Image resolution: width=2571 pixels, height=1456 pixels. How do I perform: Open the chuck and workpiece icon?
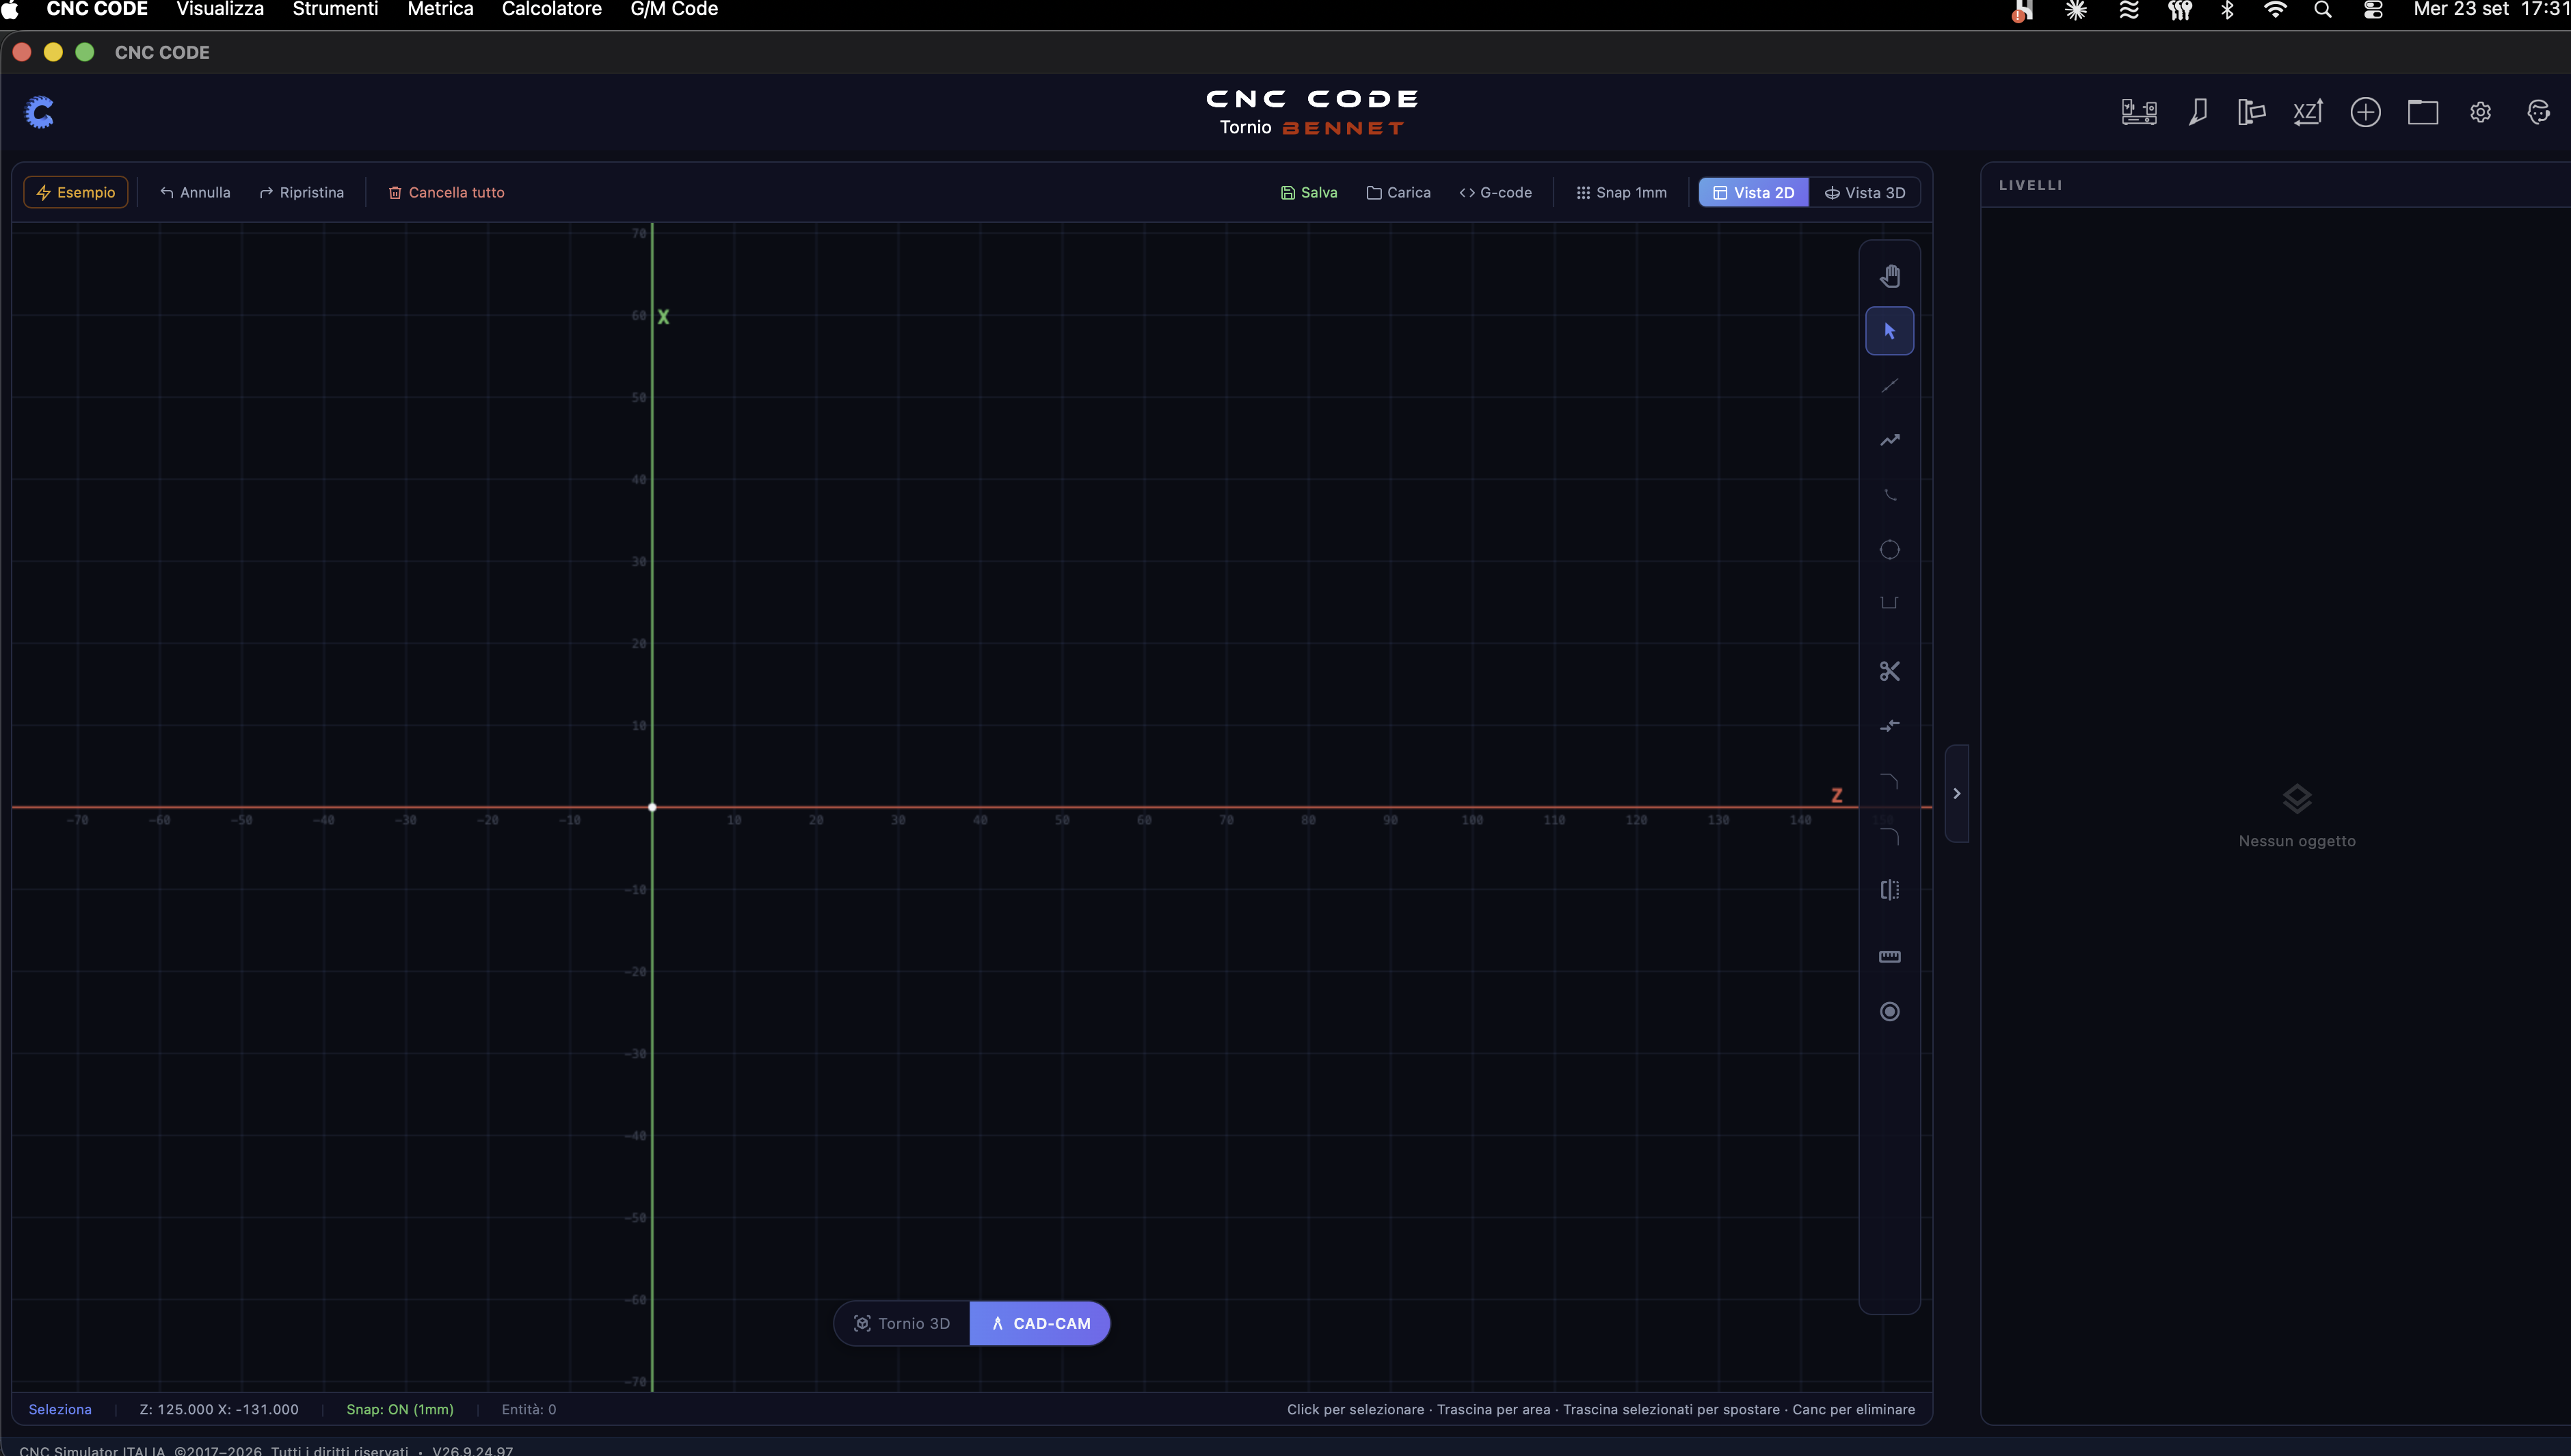[2251, 112]
